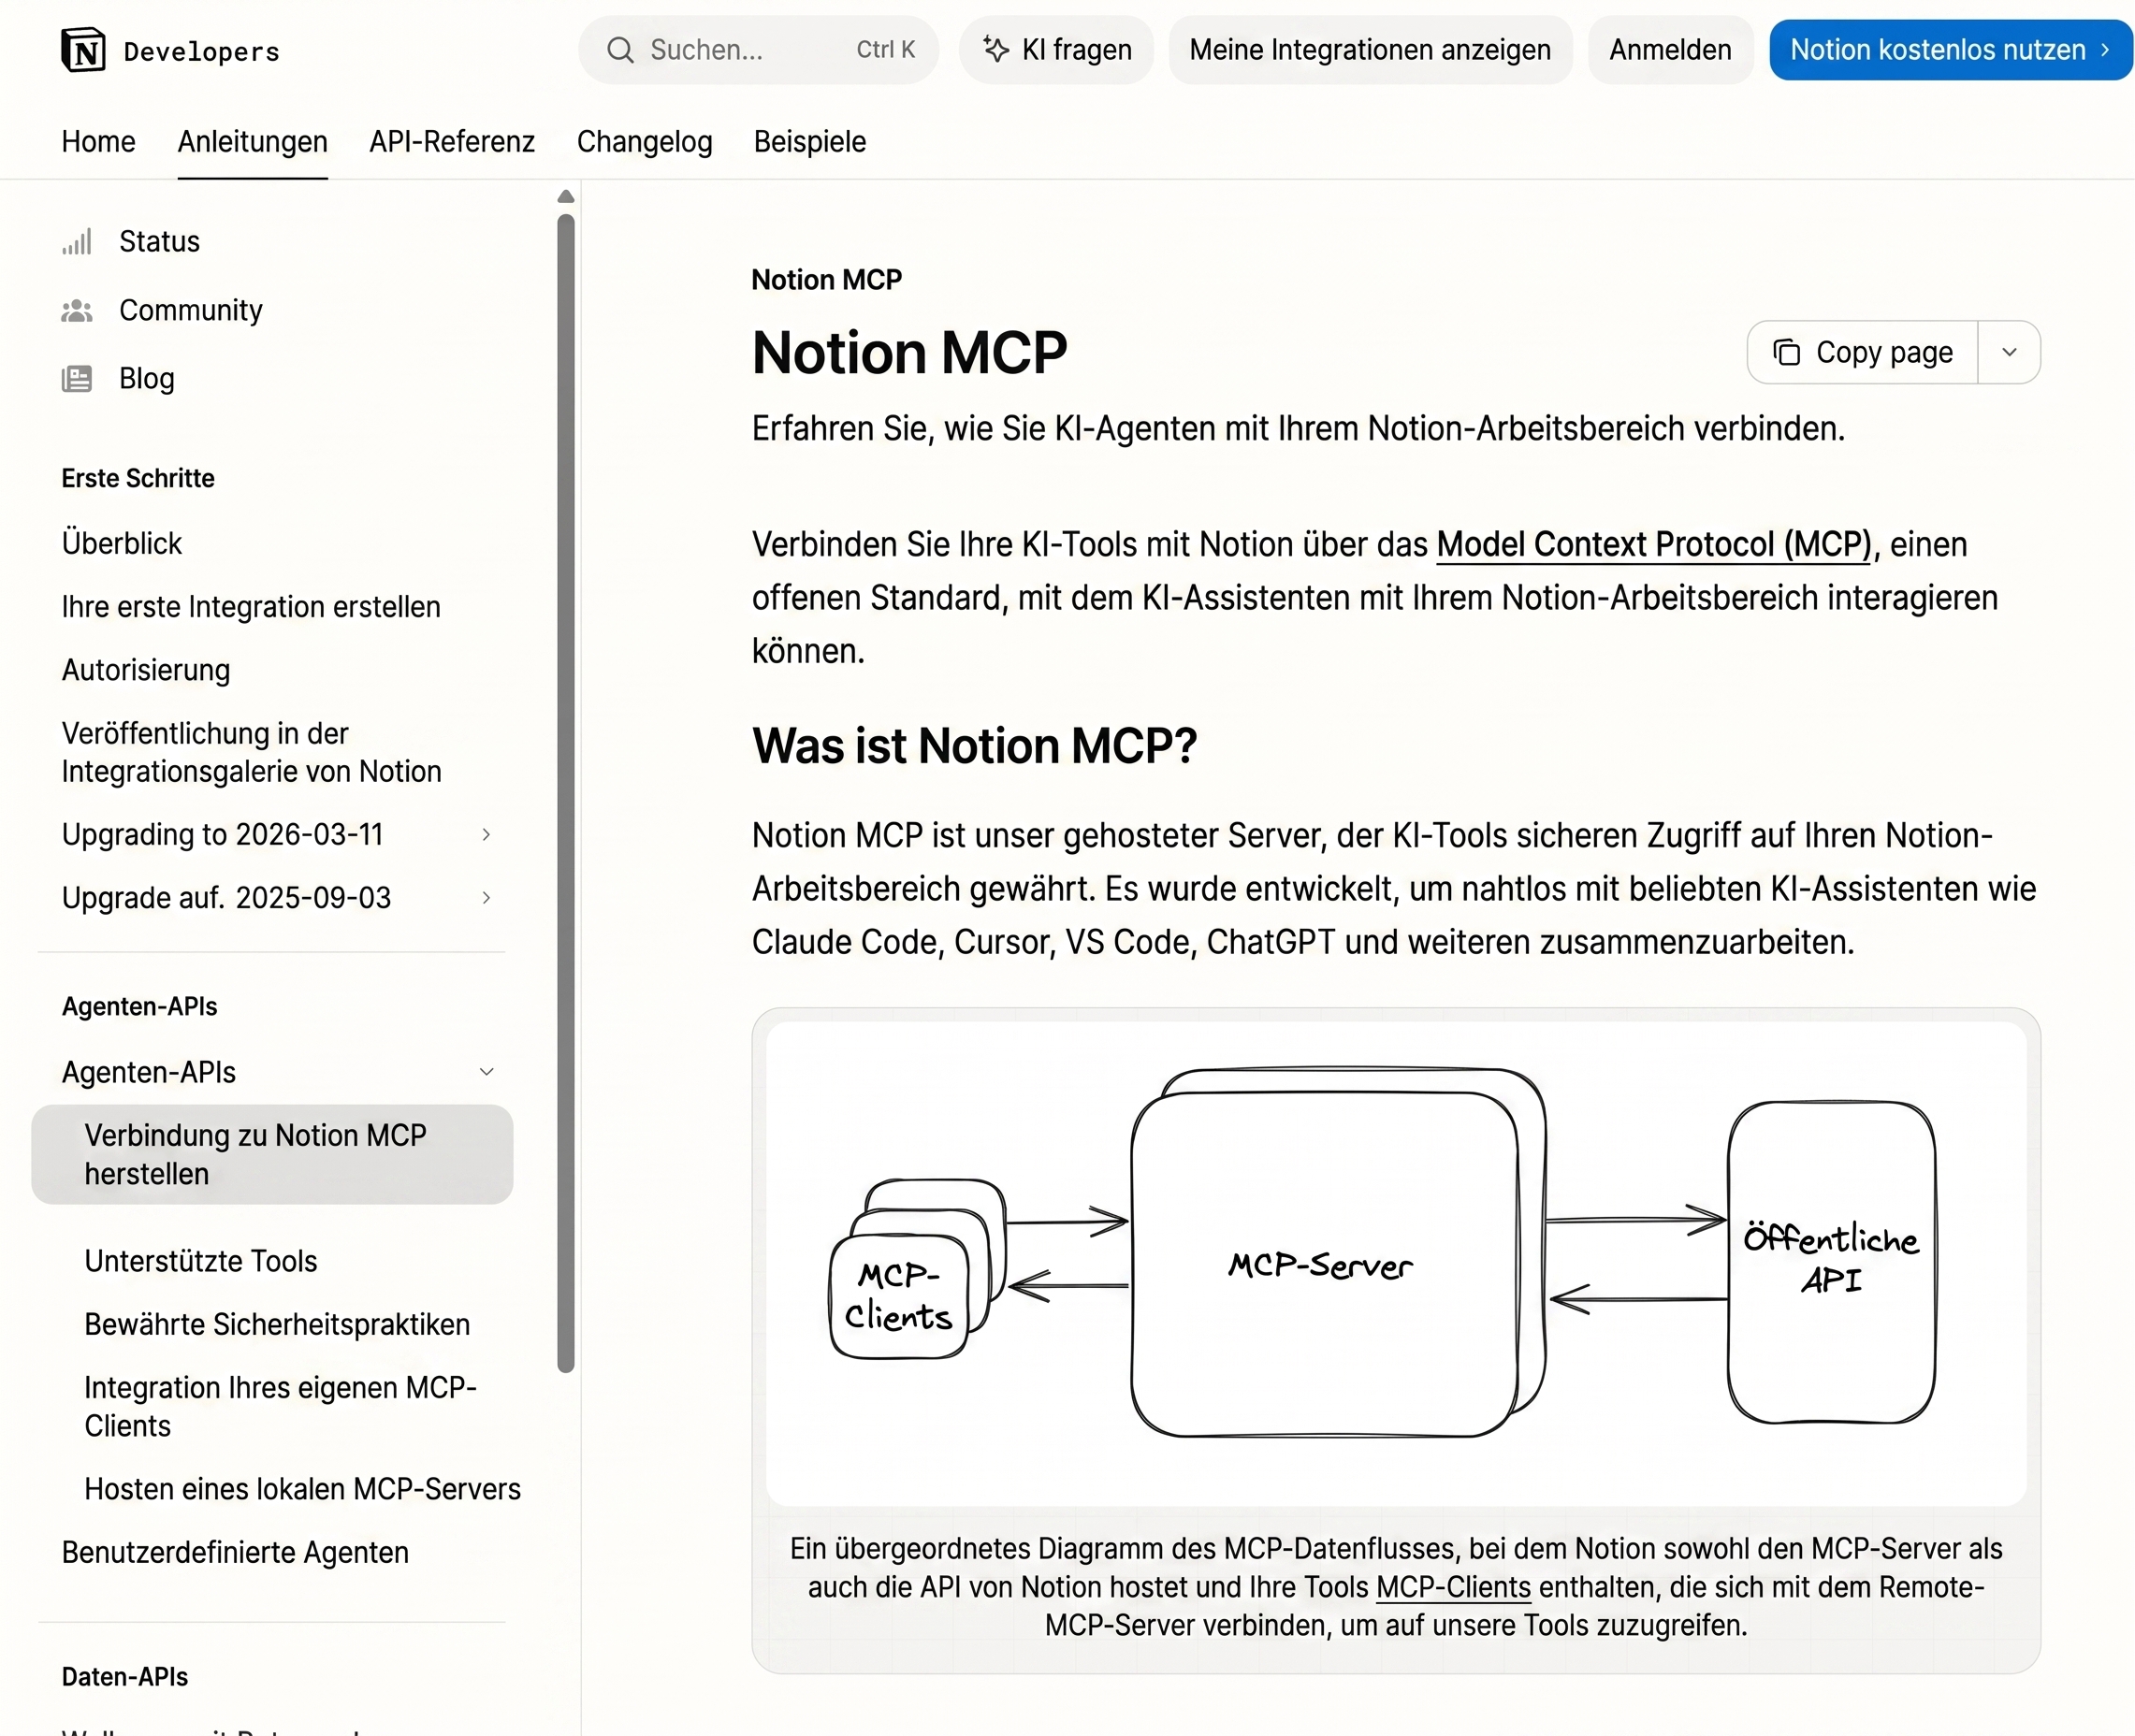Click the Notion MCP breadcrumb text
The image size is (2135, 1736).
coord(826,279)
